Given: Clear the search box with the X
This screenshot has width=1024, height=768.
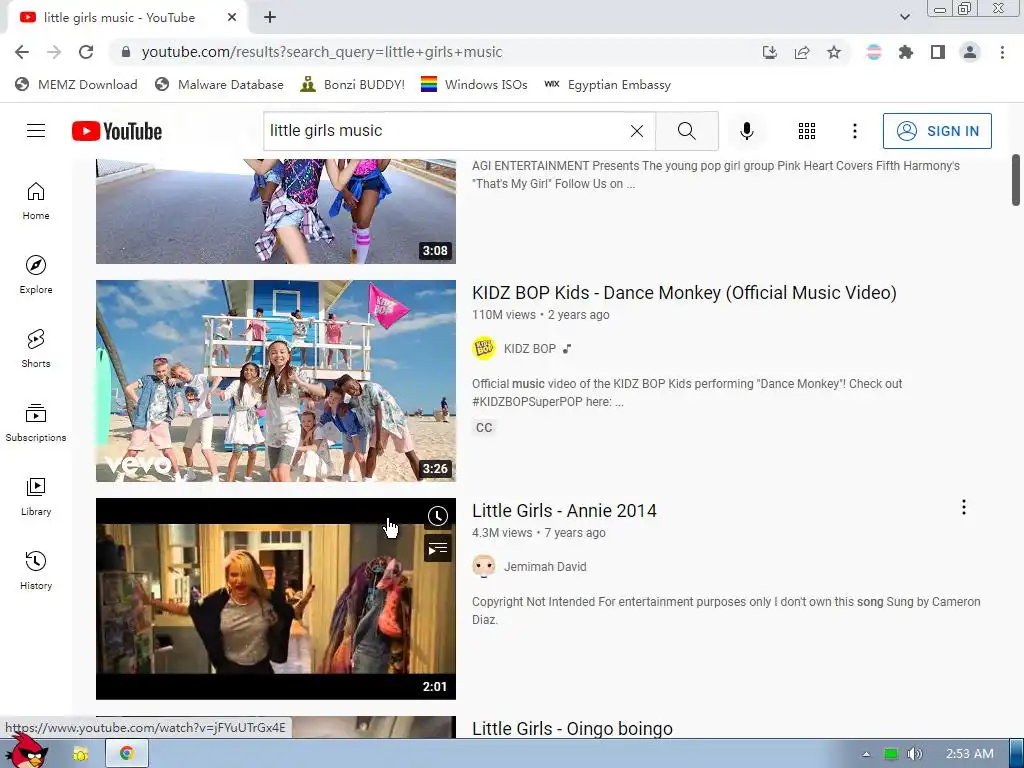Looking at the screenshot, I should point(637,131).
